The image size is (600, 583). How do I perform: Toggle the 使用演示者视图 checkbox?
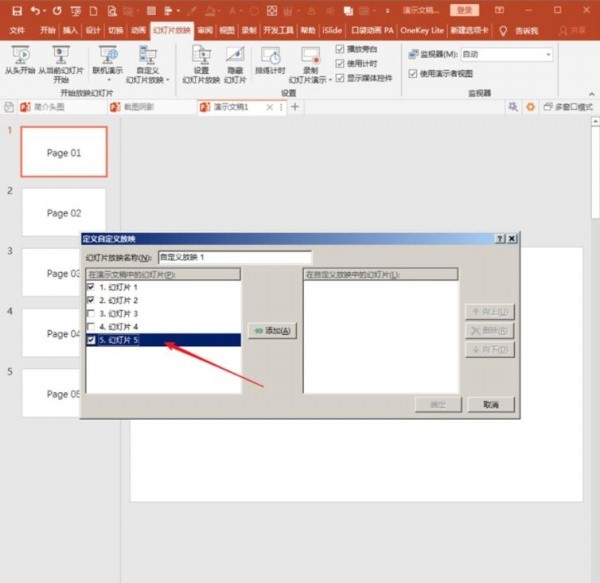412,73
